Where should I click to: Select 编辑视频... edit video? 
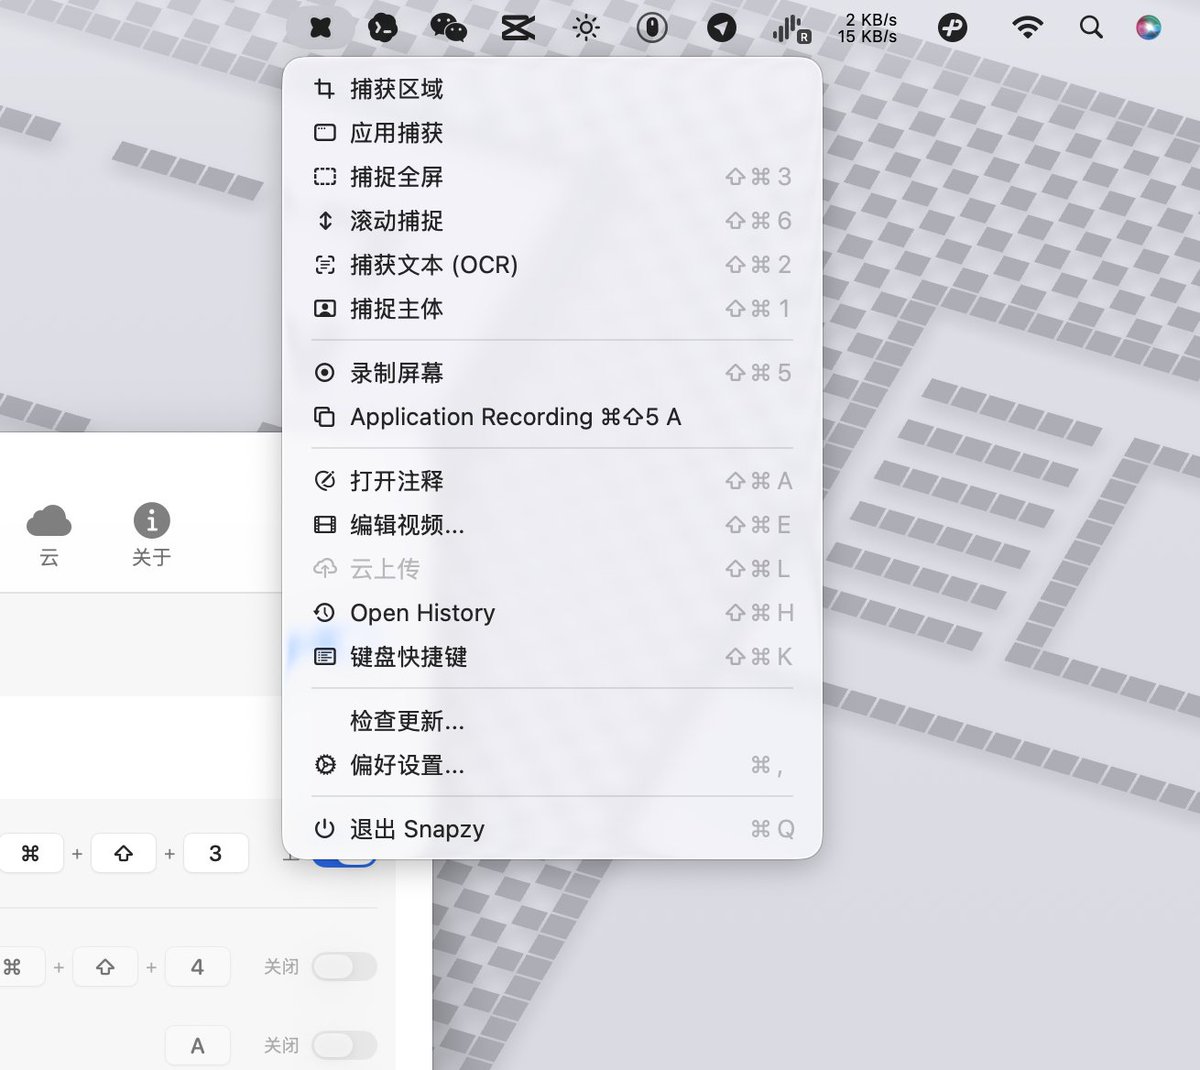tap(552, 525)
